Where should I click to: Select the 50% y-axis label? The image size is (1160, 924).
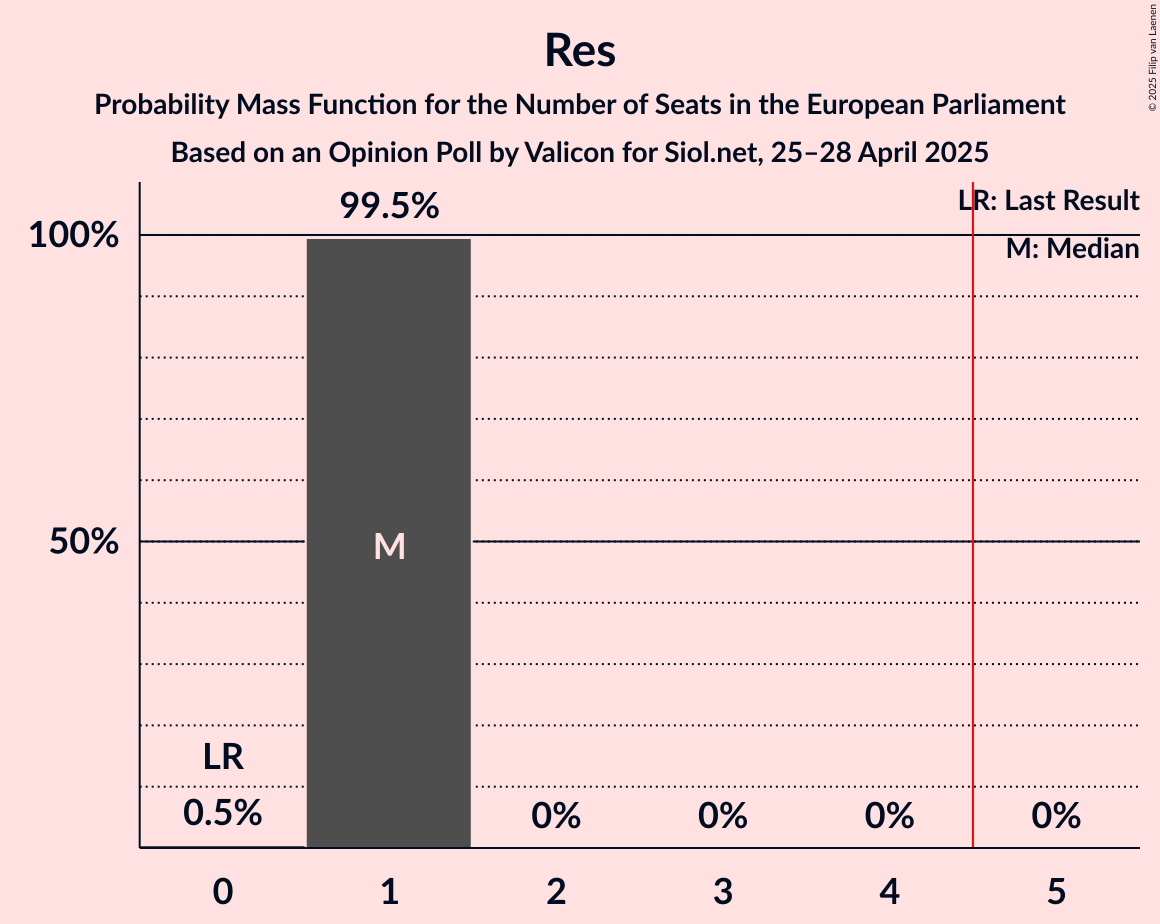pyautogui.click(x=84, y=543)
